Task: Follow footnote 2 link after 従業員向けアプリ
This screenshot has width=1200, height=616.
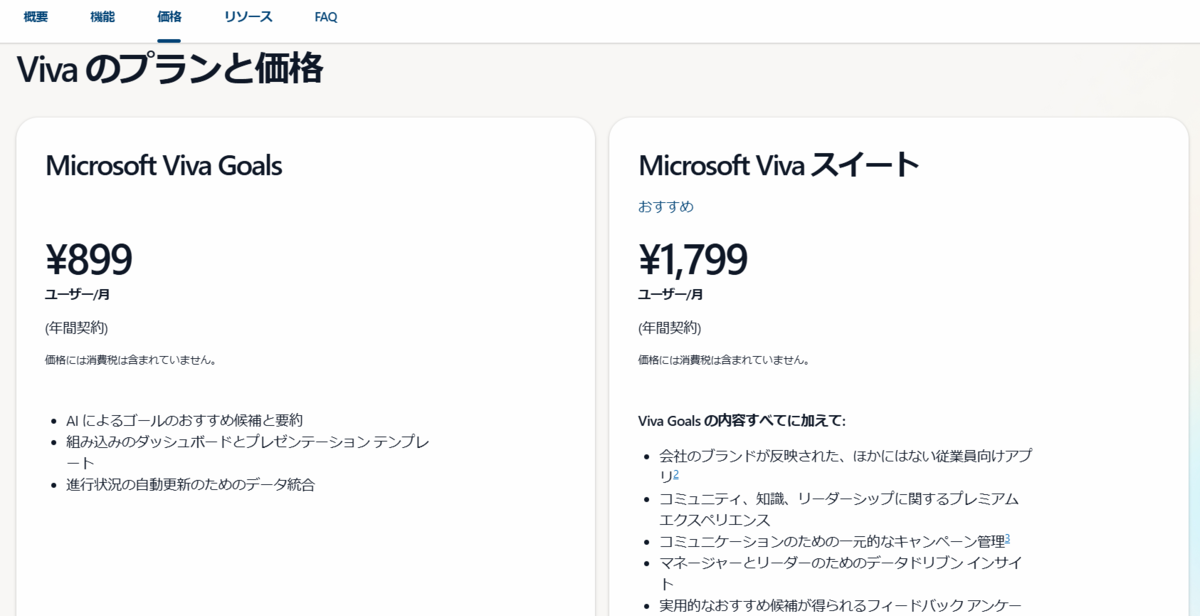Action: click(x=676, y=474)
